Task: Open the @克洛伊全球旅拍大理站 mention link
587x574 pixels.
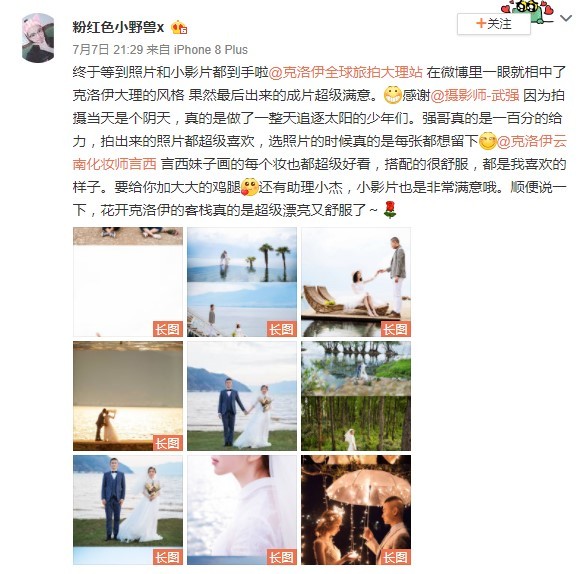Action: [x=346, y=72]
